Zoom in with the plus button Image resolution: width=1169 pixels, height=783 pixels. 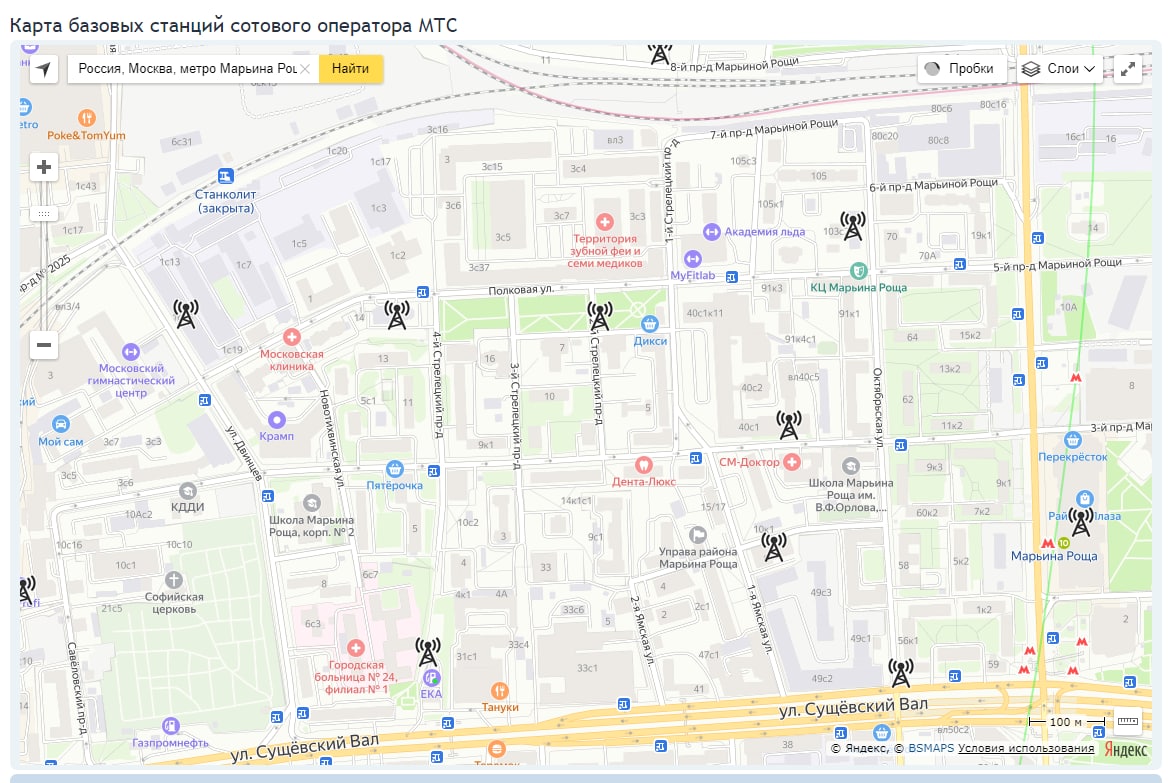[x=44, y=167]
